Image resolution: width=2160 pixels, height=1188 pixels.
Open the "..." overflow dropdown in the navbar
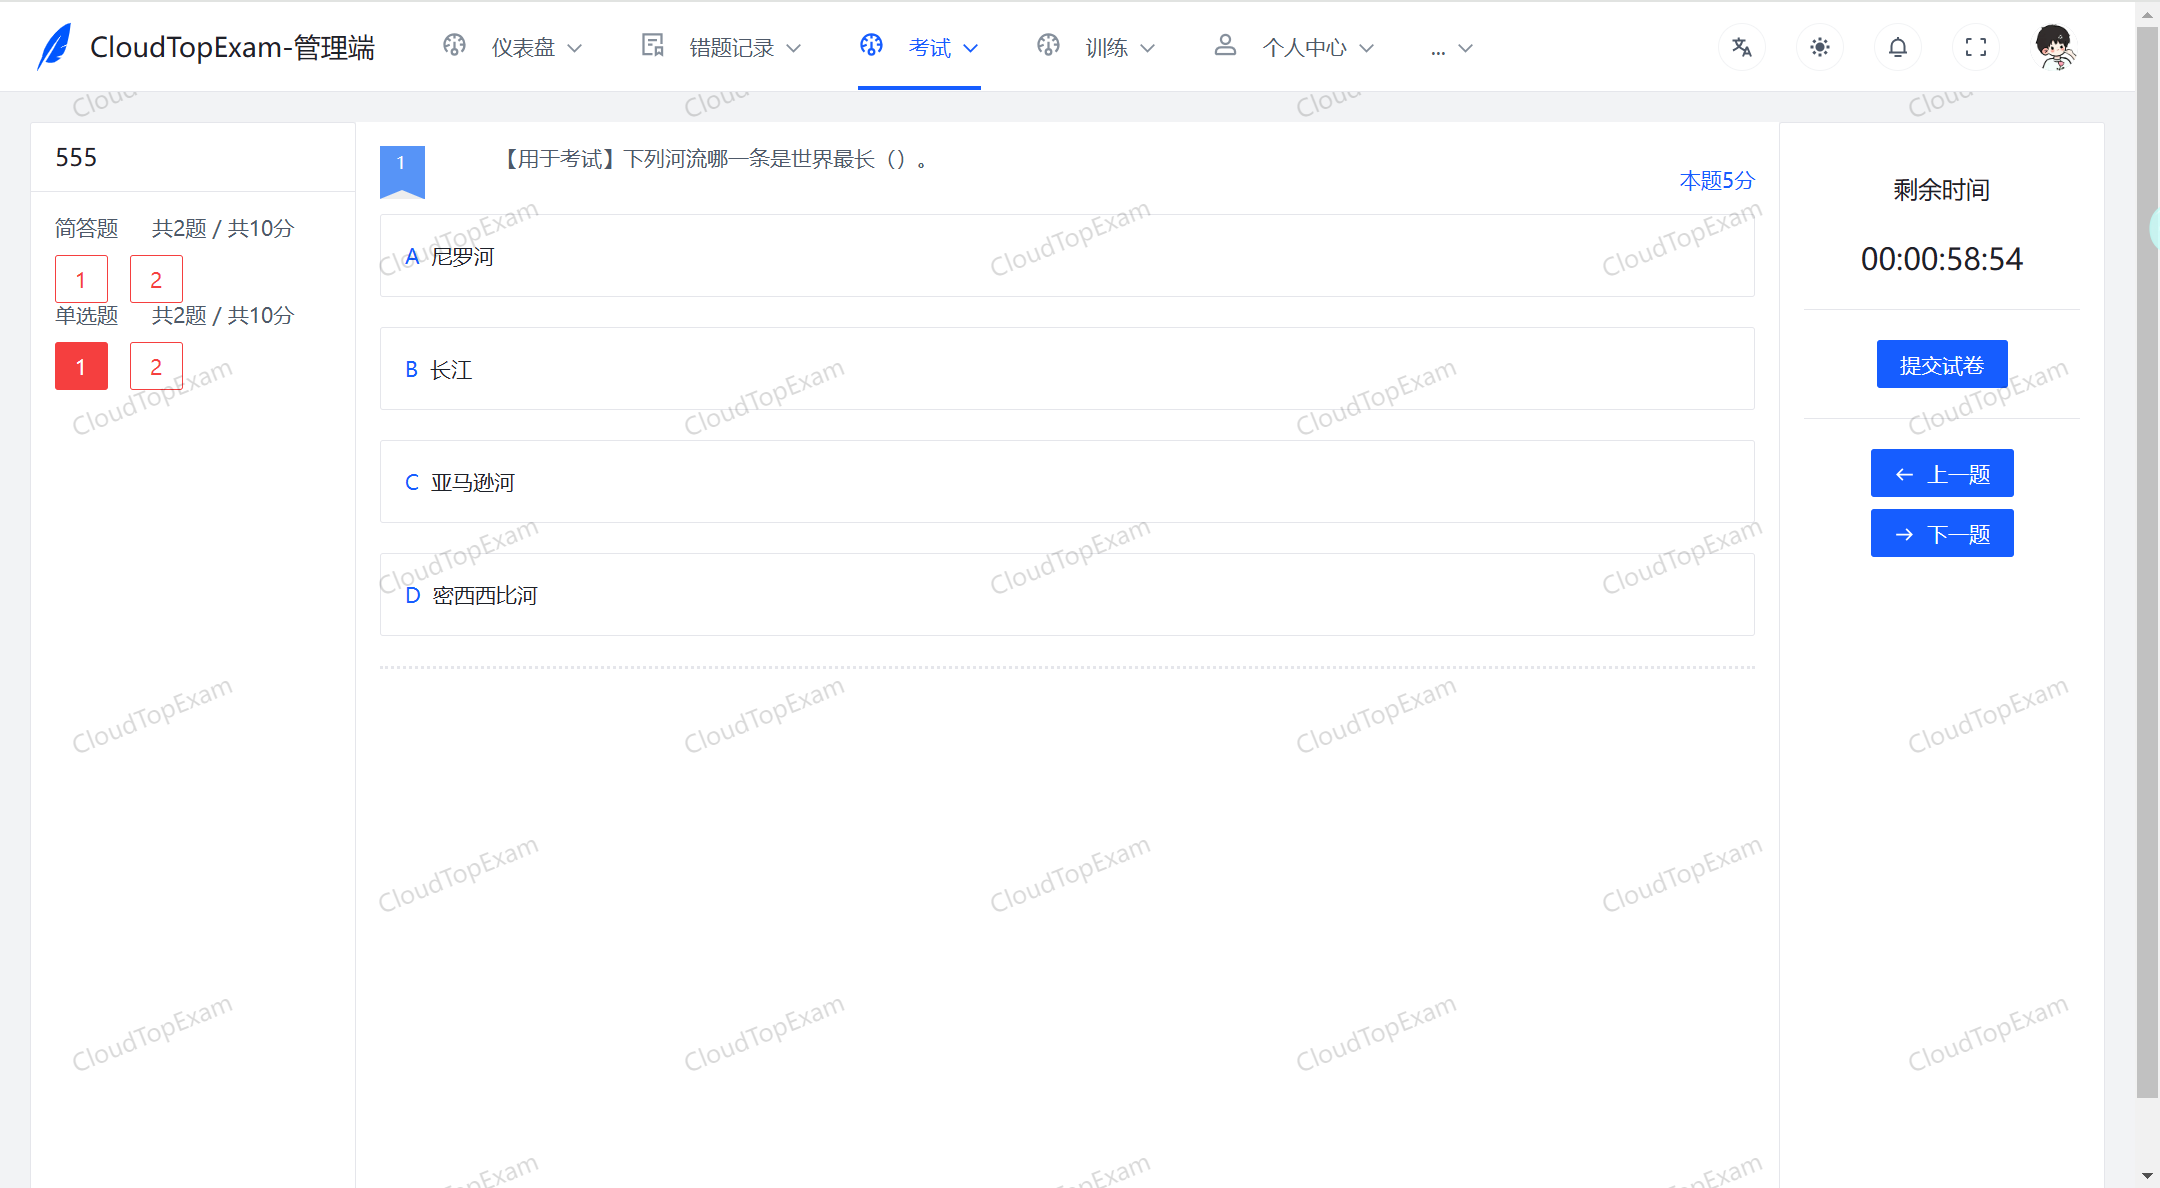(x=1450, y=47)
